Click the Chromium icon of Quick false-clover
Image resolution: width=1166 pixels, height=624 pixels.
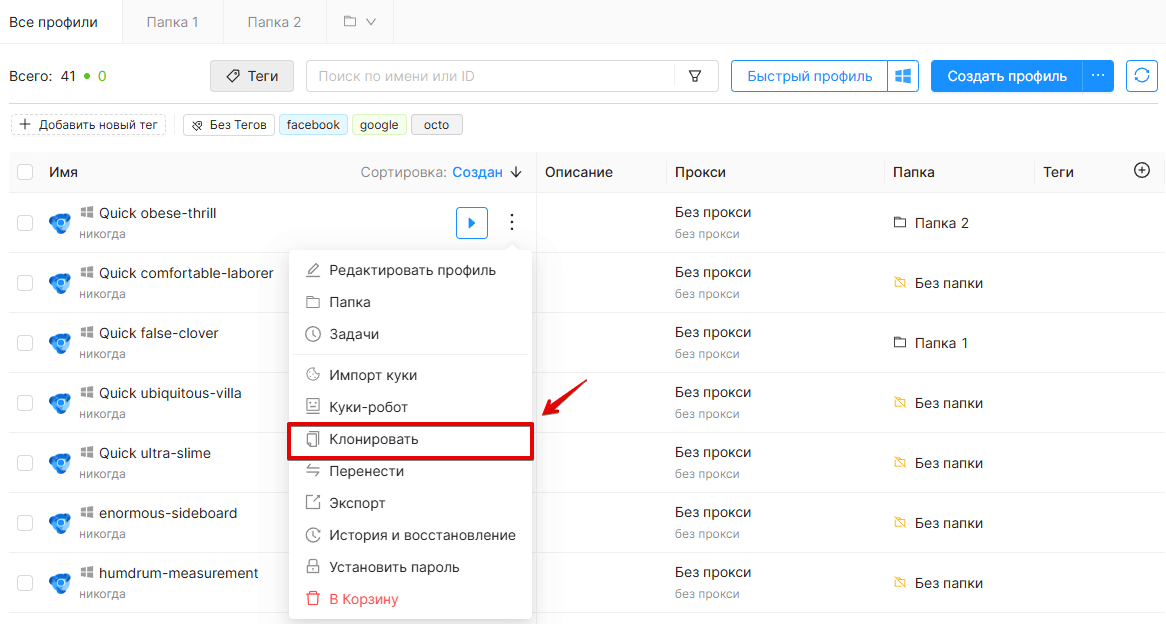point(59,343)
